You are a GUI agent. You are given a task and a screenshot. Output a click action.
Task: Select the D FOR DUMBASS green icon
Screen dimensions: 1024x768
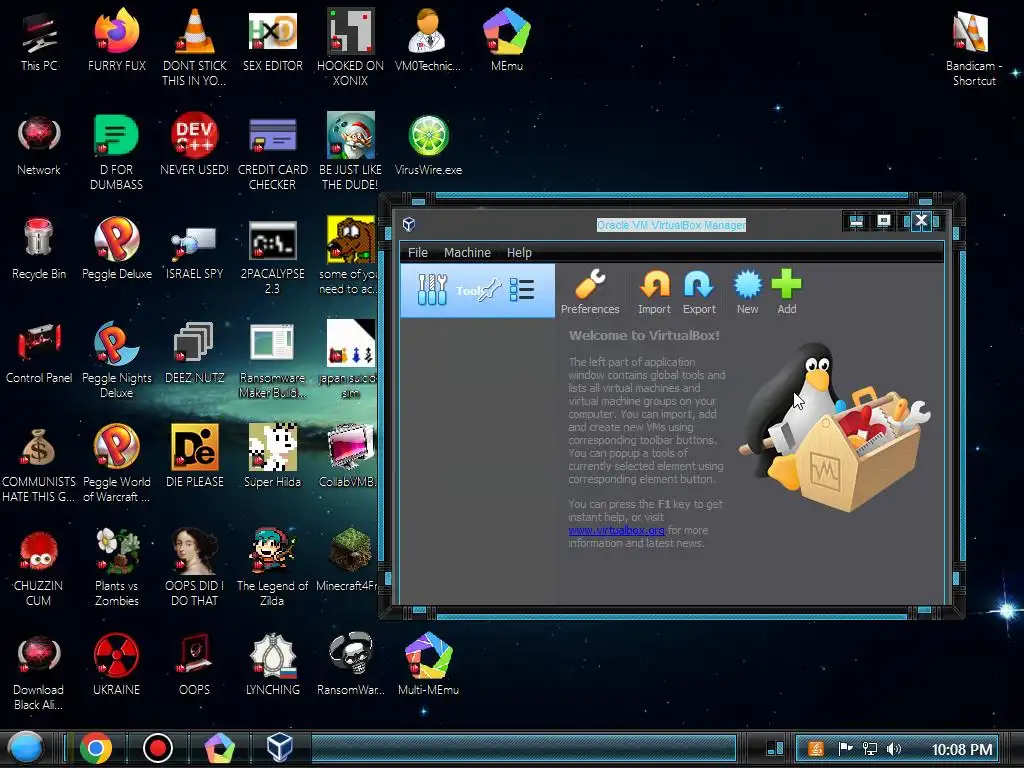coord(117,153)
